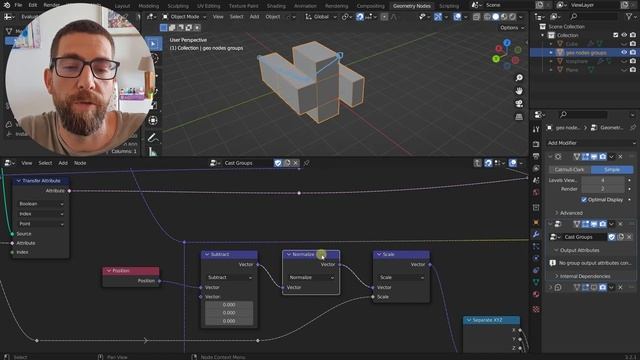
Task: Click the blue Z axis on the navigation gizmo
Action: click(507, 42)
